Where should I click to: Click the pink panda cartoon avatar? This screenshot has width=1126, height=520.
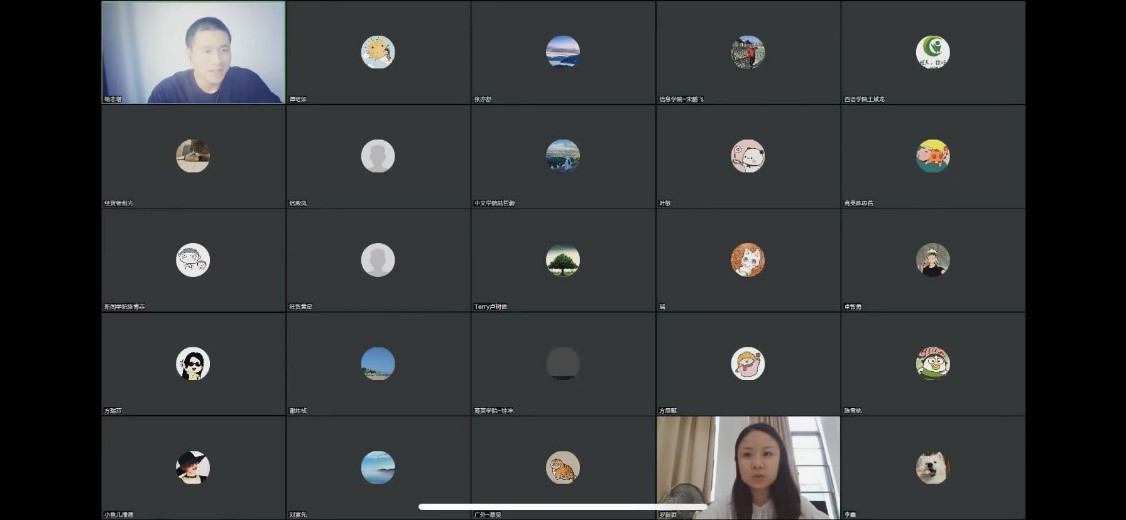748,156
